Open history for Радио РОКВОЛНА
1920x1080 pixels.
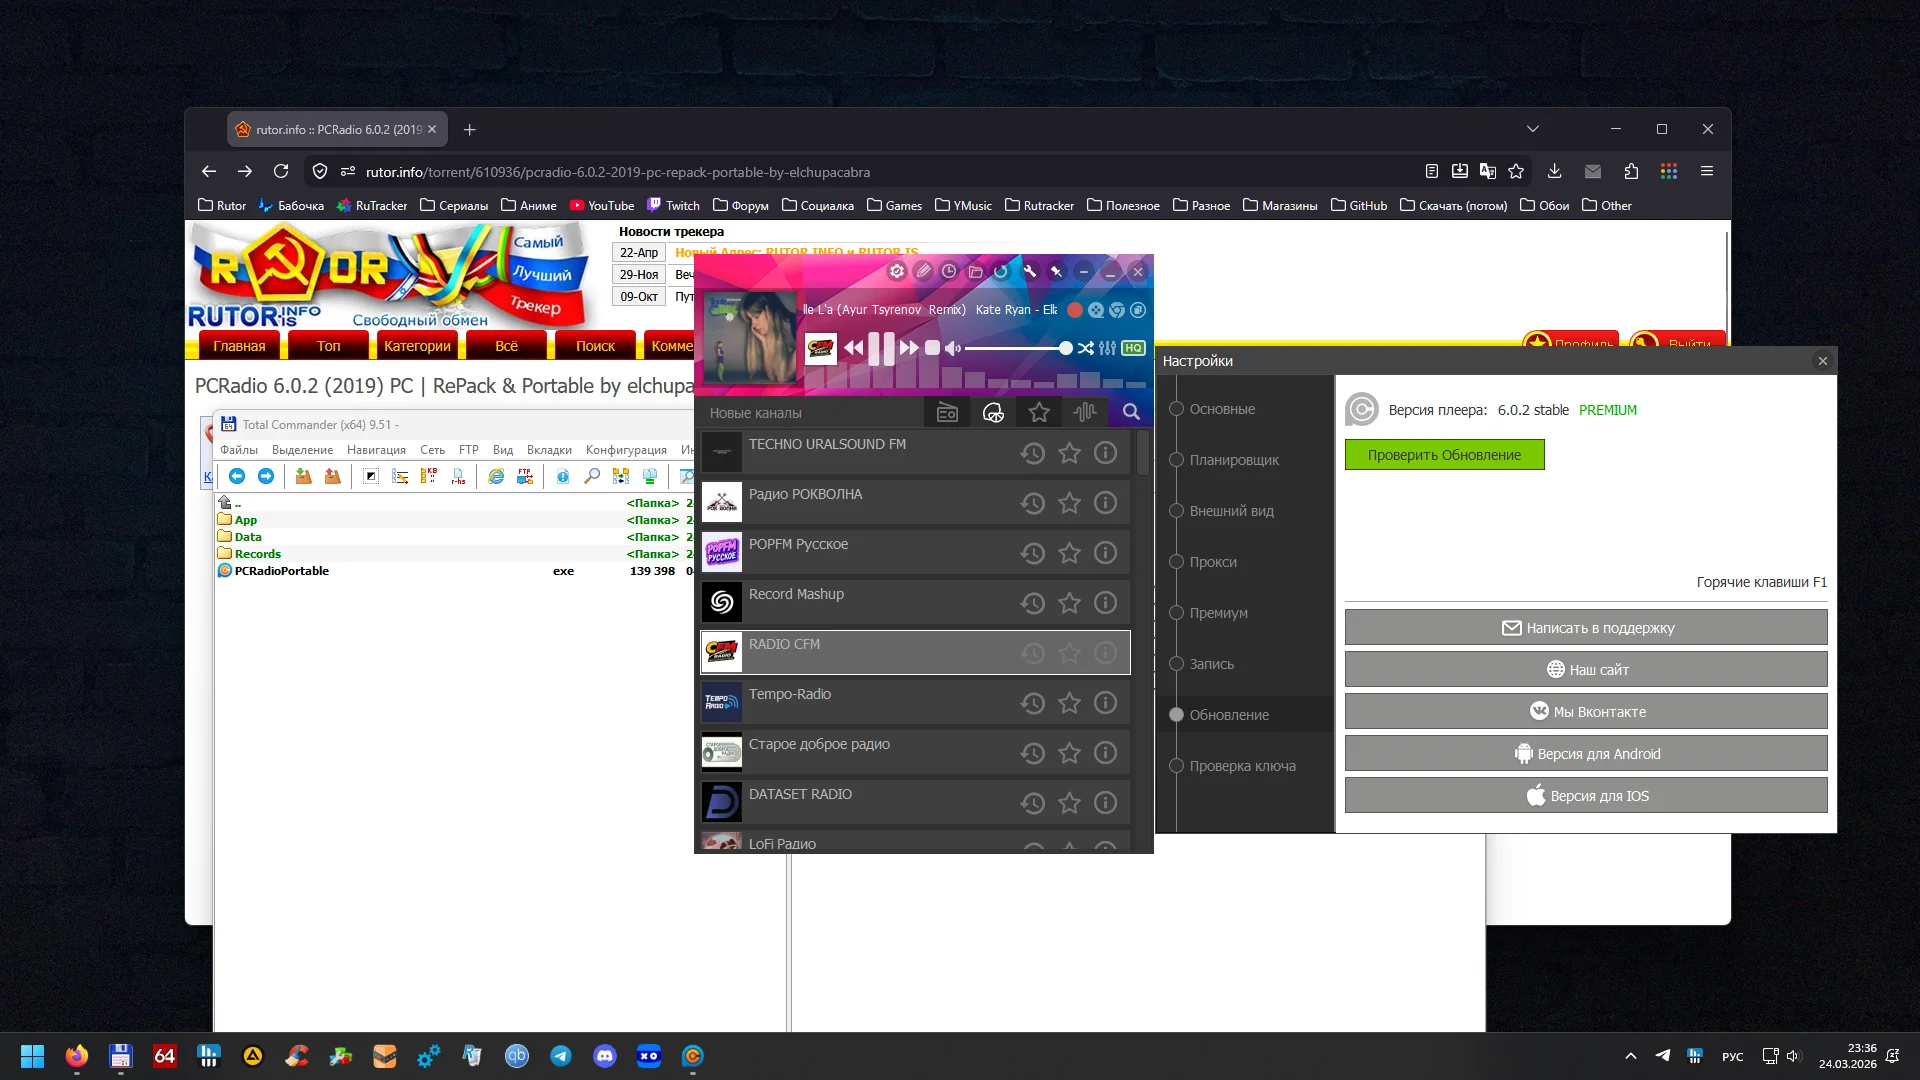1033,503
